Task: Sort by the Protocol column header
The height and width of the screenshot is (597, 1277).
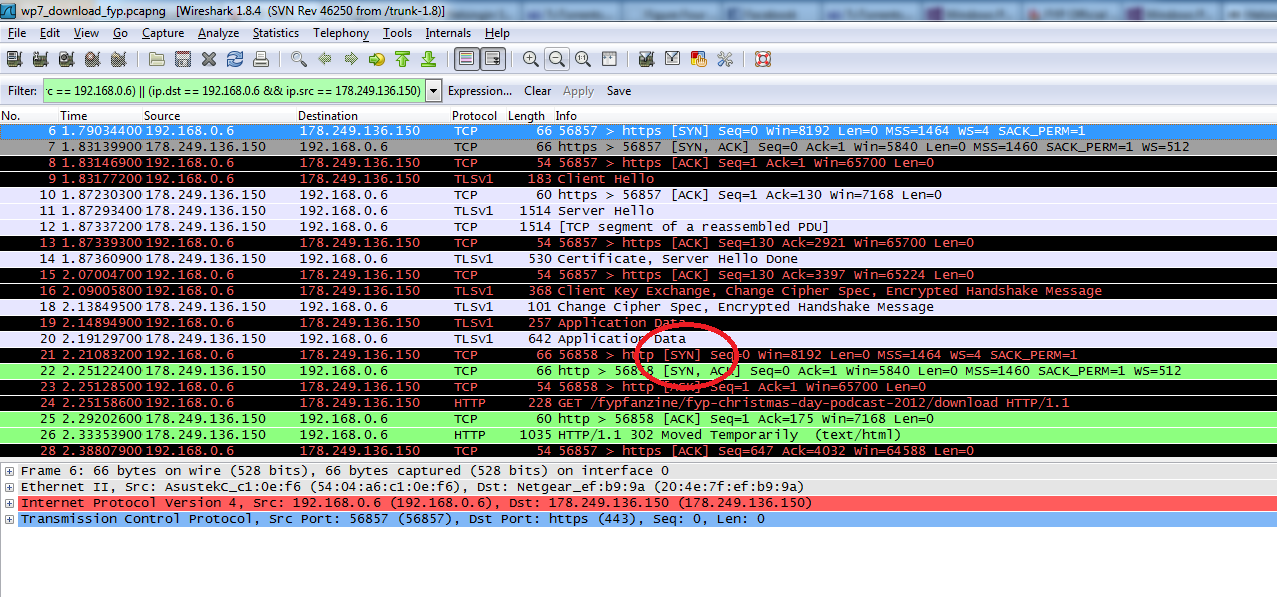Action: click(x=474, y=116)
